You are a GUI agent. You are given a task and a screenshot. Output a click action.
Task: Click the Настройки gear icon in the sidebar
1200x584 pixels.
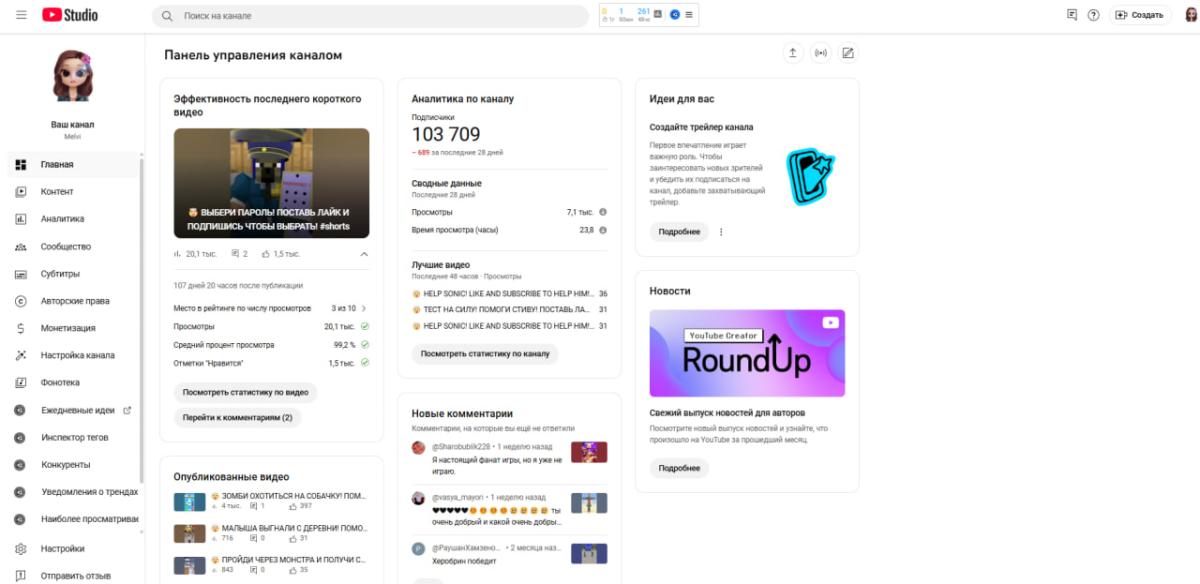pos(20,549)
